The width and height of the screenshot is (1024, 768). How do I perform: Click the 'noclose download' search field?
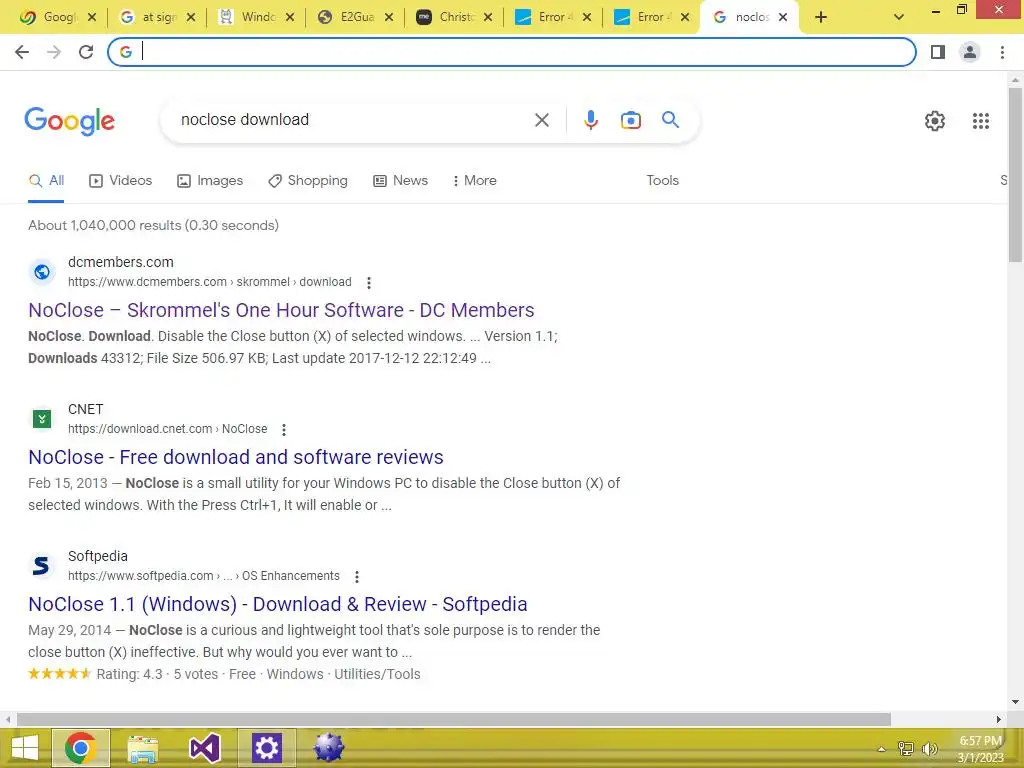[353, 120]
